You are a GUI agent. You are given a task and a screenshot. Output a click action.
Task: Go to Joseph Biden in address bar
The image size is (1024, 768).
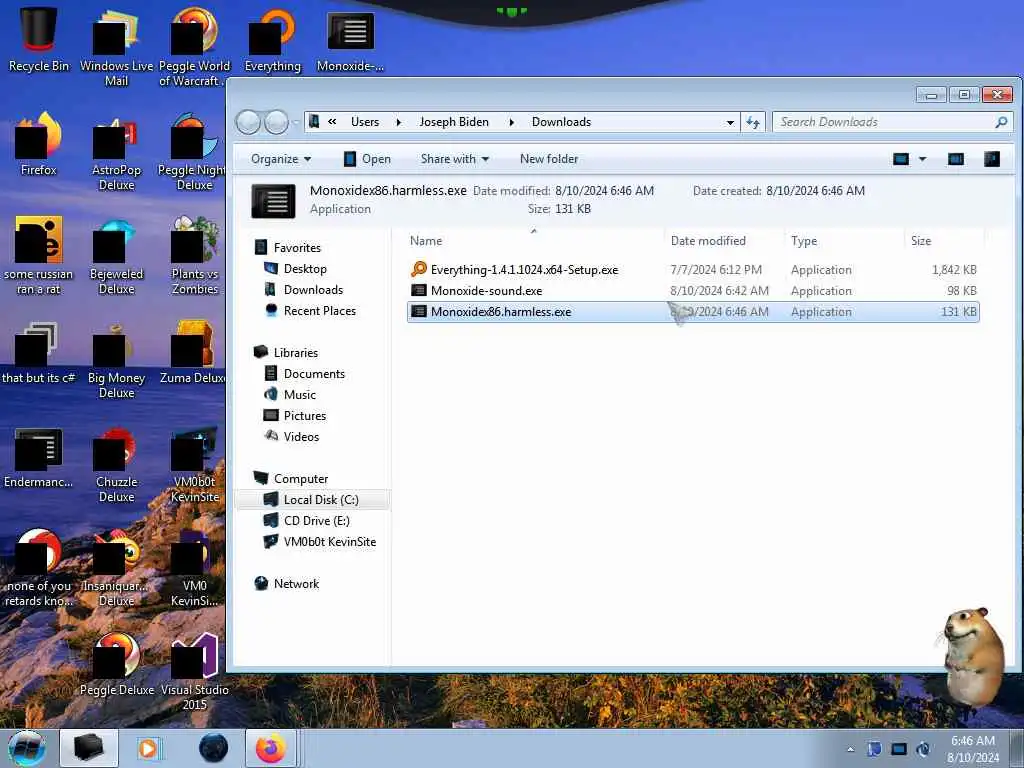(454, 122)
